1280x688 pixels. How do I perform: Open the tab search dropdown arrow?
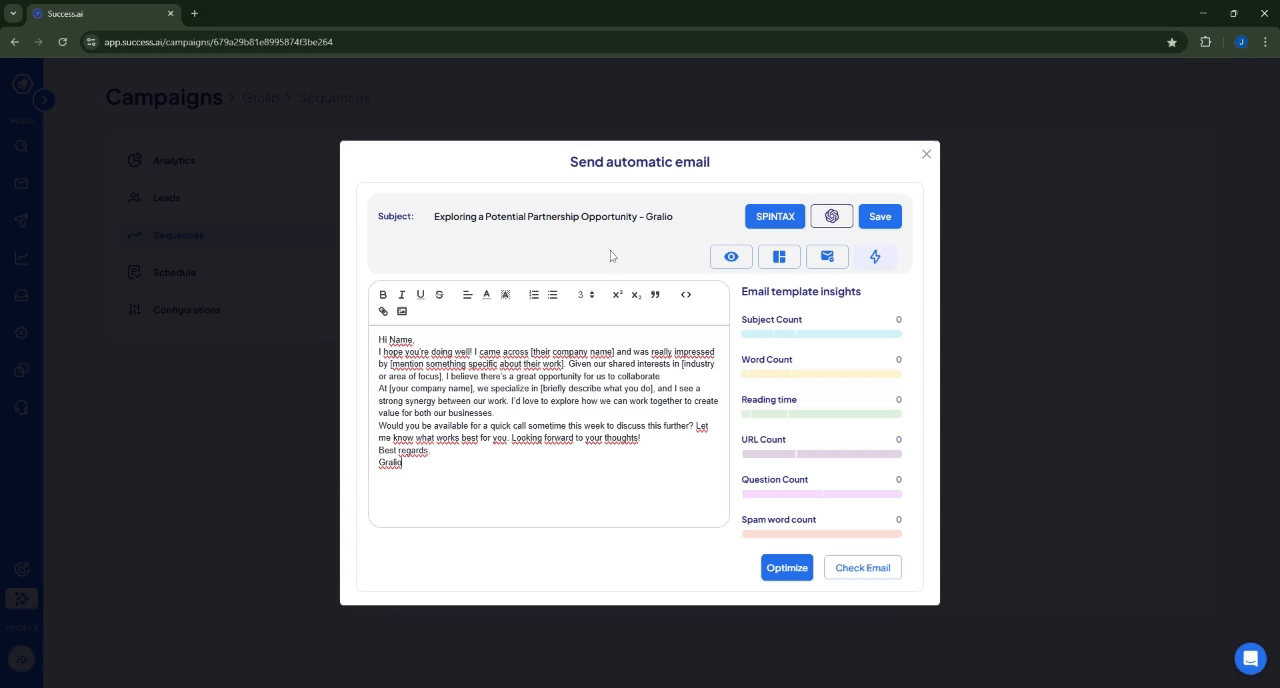tap(13, 14)
